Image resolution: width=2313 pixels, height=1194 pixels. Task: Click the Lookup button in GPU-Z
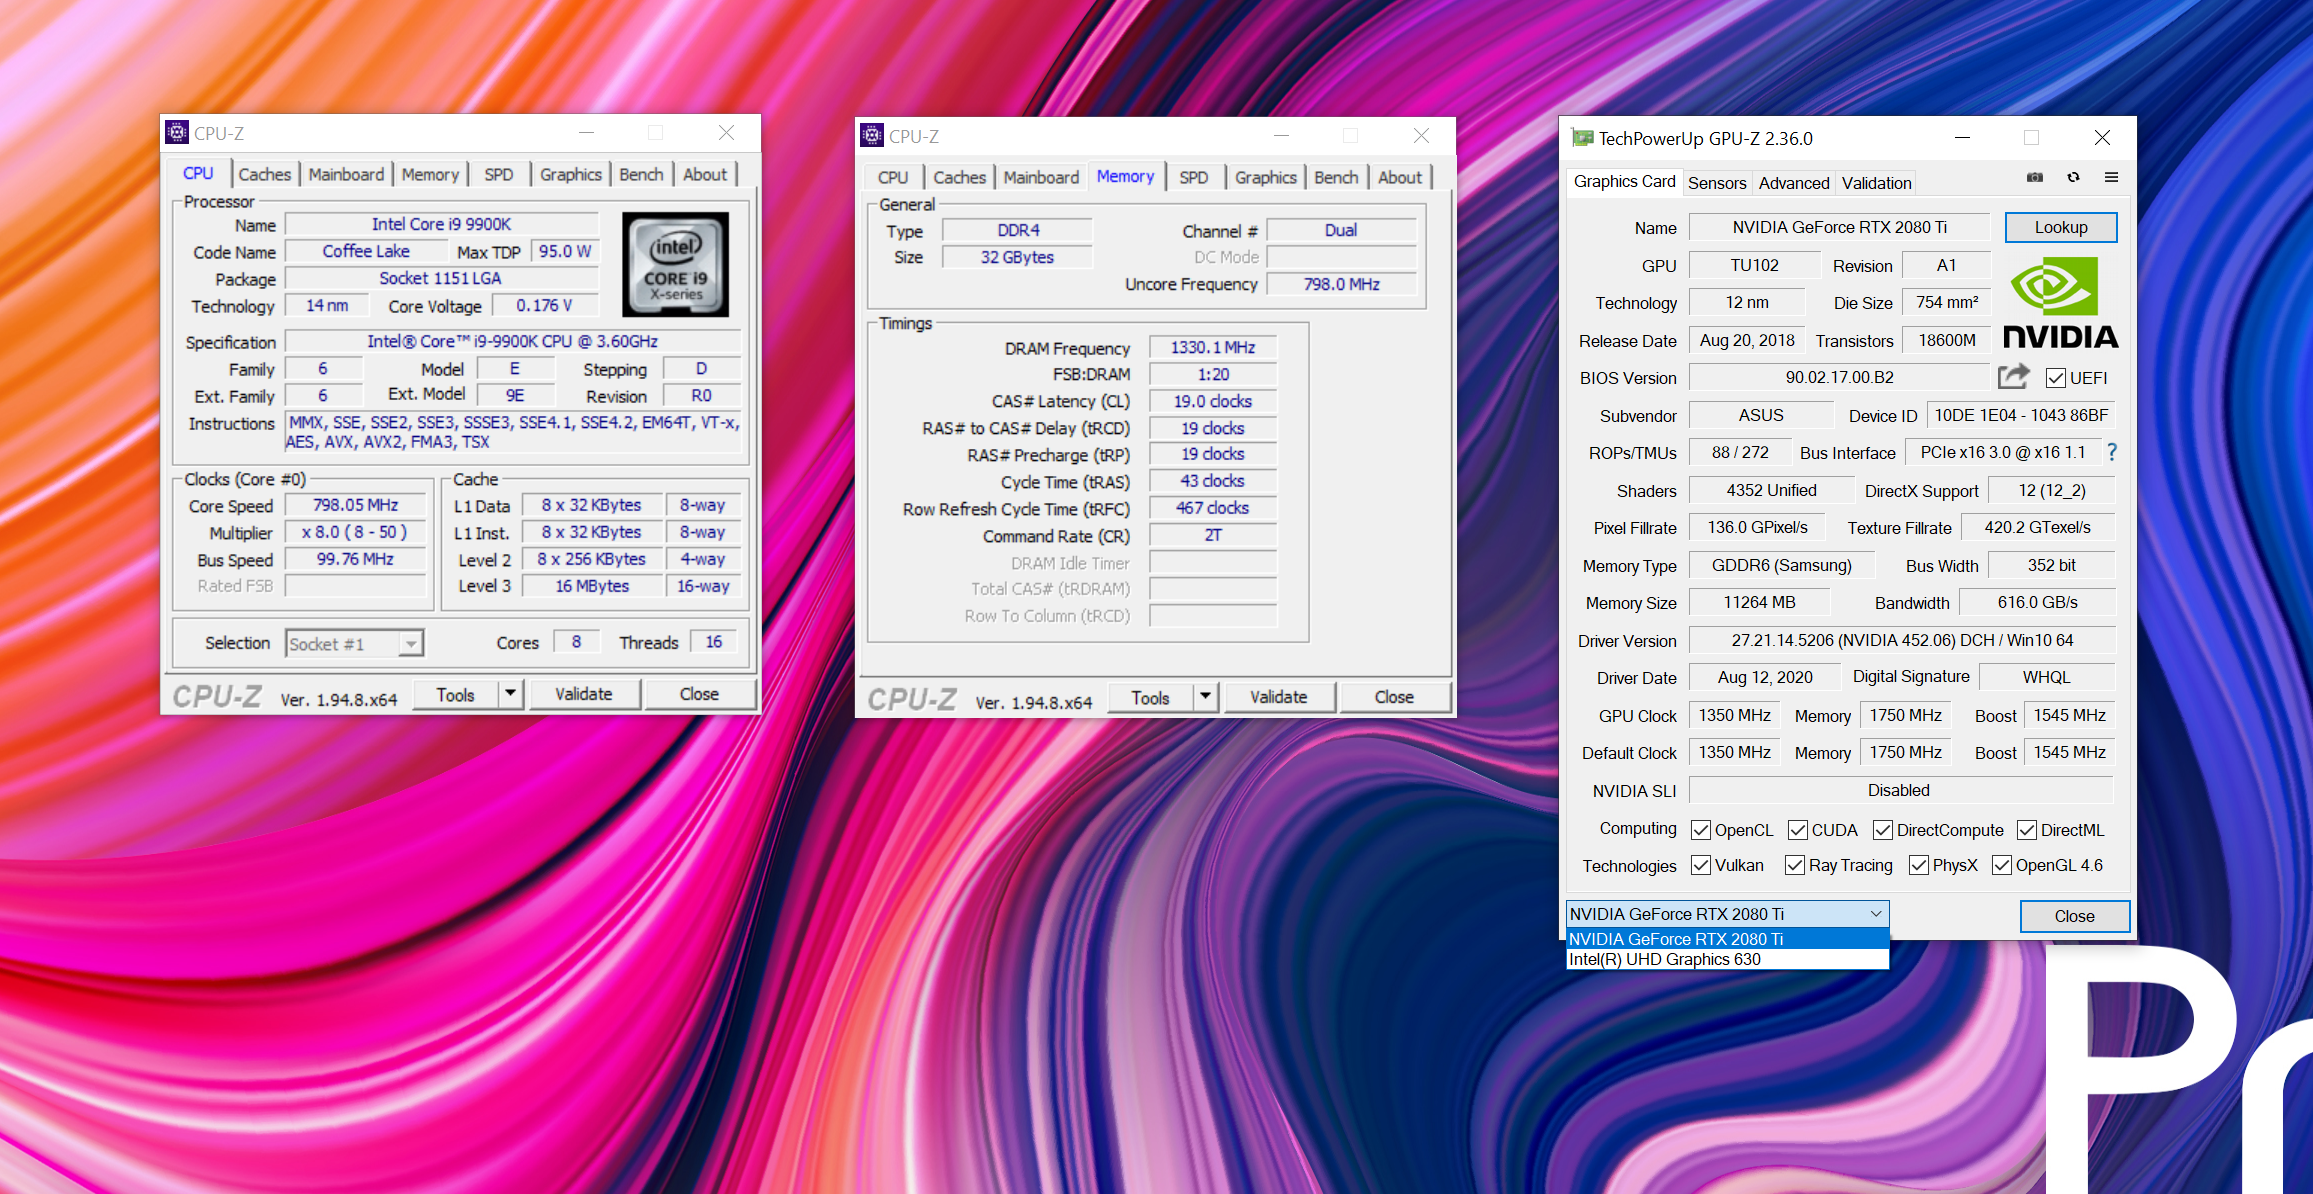[x=2061, y=227]
